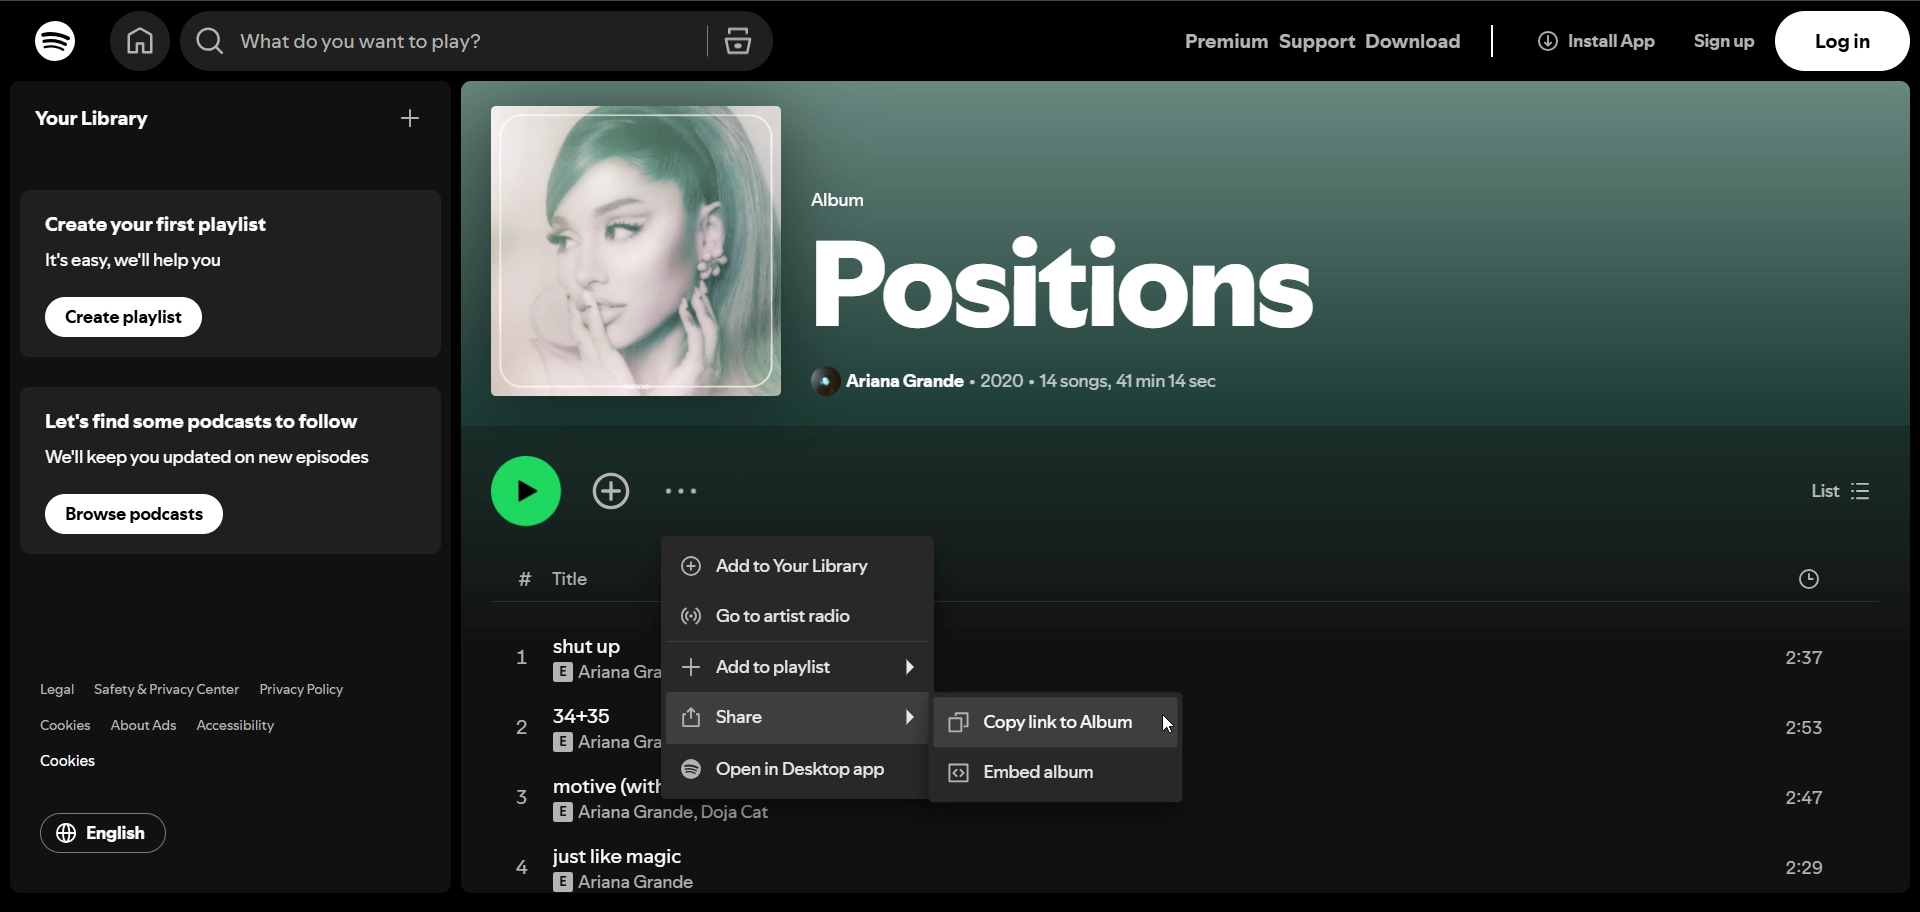The image size is (1920, 912).
Task: Switch view using the List button
Action: 1840,491
